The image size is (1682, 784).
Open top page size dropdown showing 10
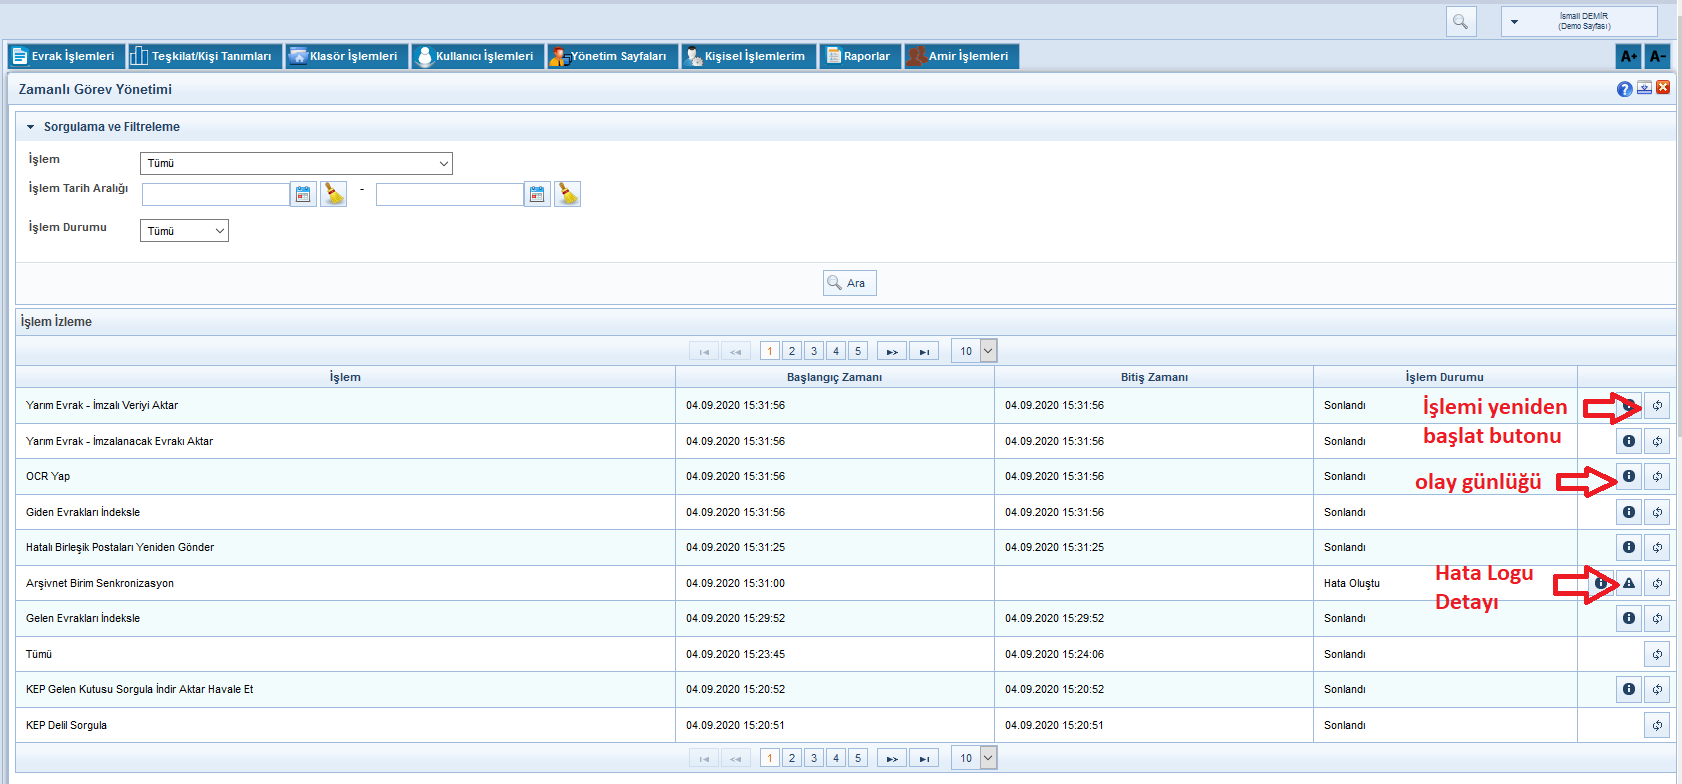click(x=974, y=351)
